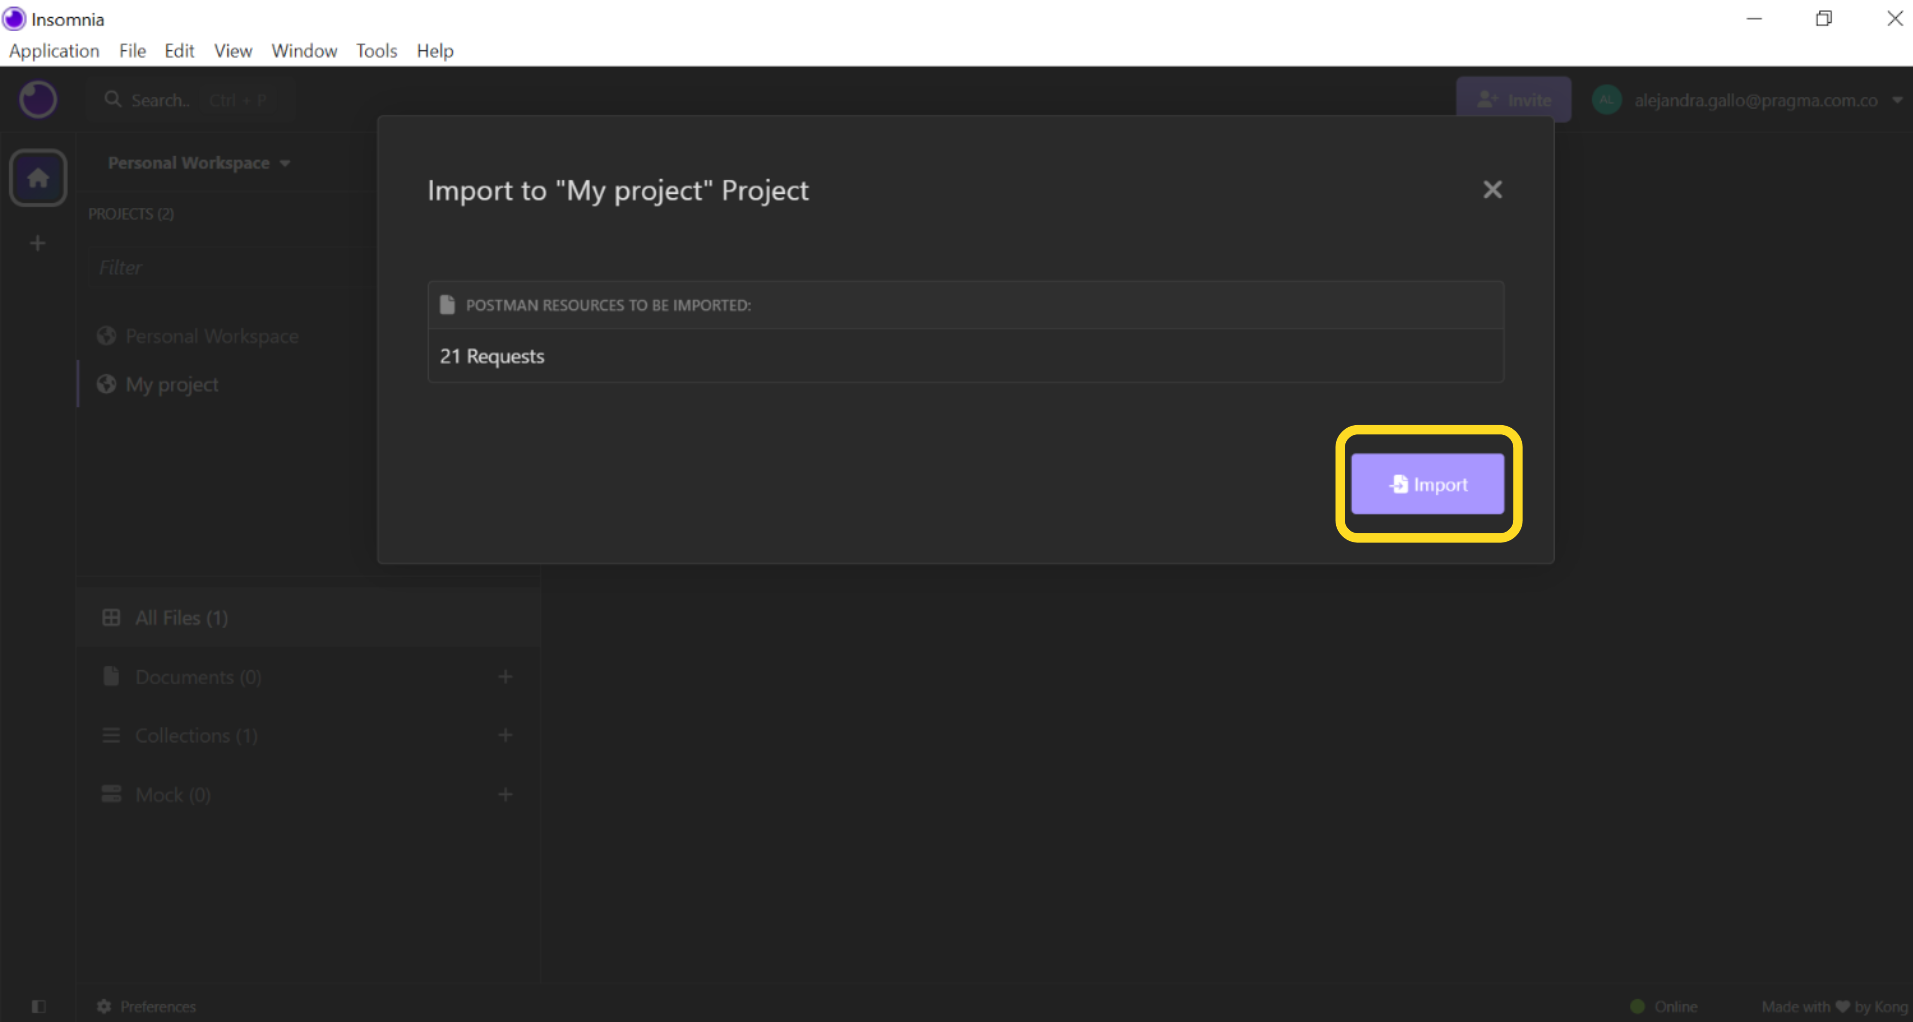This screenshot has width=1913, height=1022.
Task: Select All Files (1)
Action: tap(309, 618)
